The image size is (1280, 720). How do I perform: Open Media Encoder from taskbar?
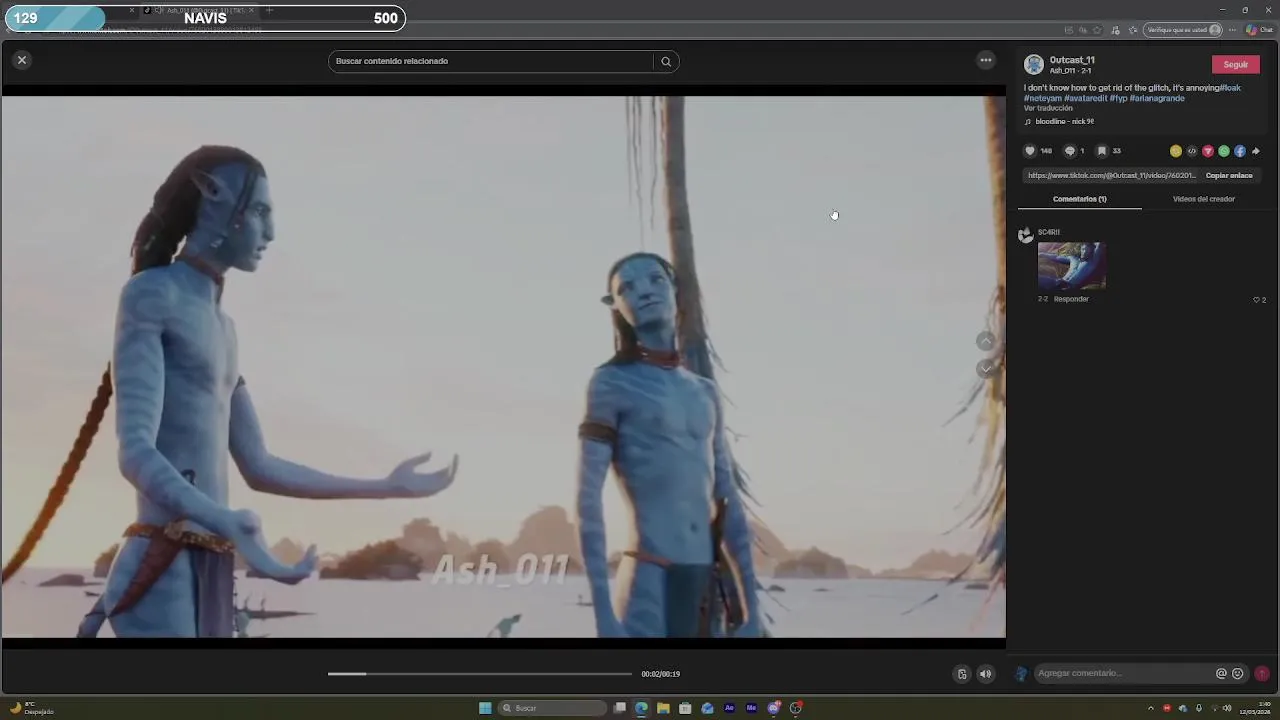tap(751, 708)
